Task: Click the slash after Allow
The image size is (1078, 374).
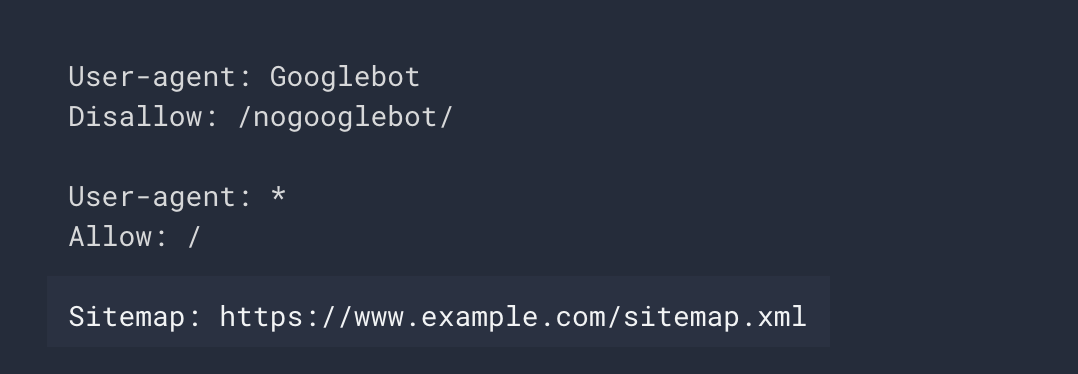Action: pyautogui.click(x=194, y=237)
